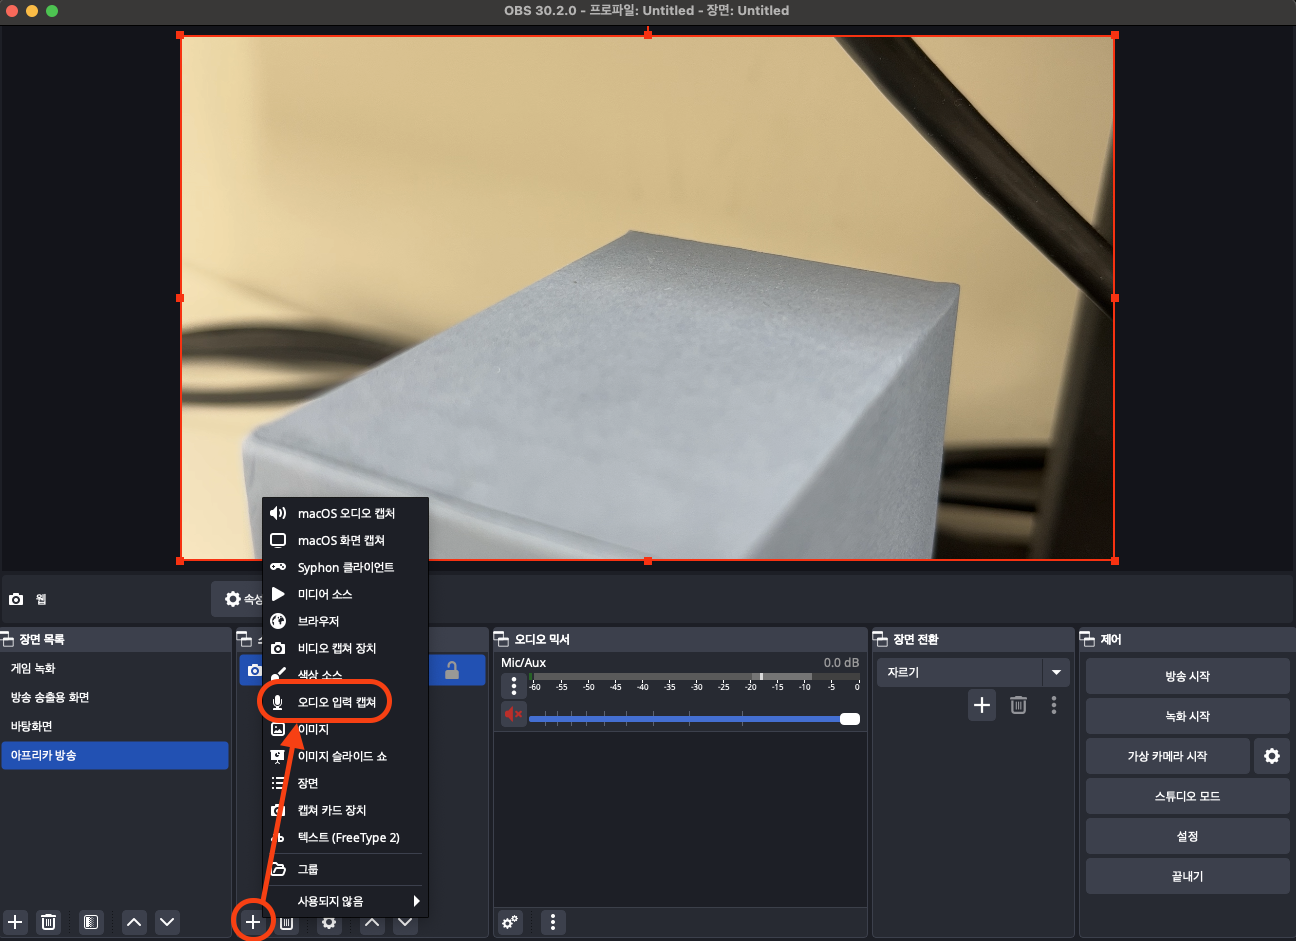
Task: Add a 그룹 from the menu
Action: coord(345,869)
